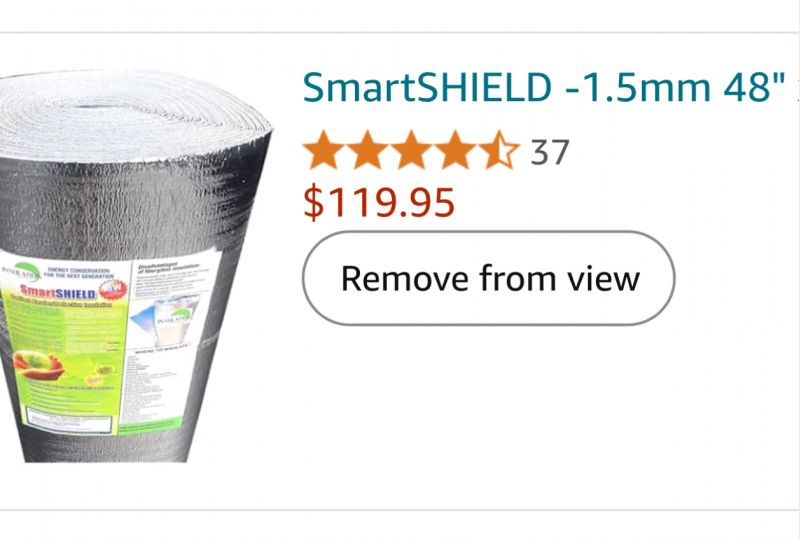Open the 37 customer reviews count

549,152
